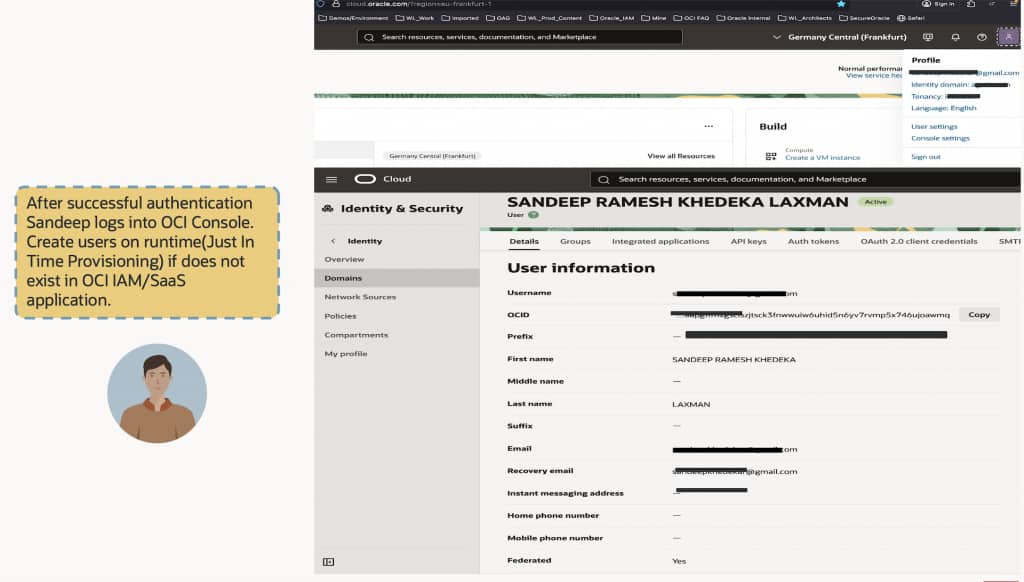The image size is (1024, 582).
Task: Click the browser address bar URL
Action: point(419,4)
